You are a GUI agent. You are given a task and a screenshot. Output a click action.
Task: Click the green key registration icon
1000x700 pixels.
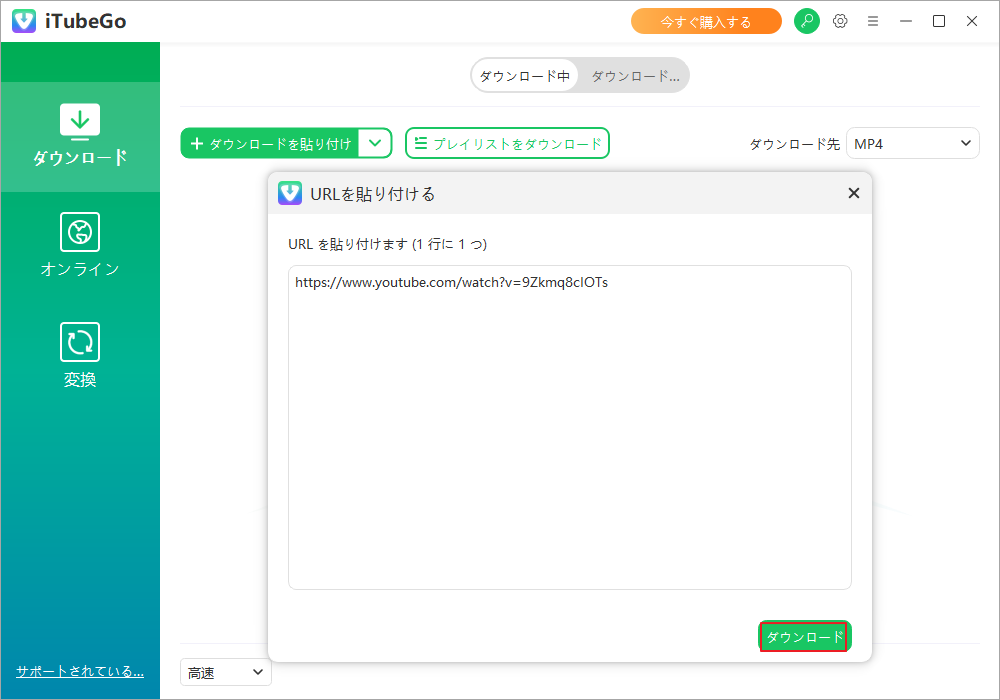tap(807, 21)
